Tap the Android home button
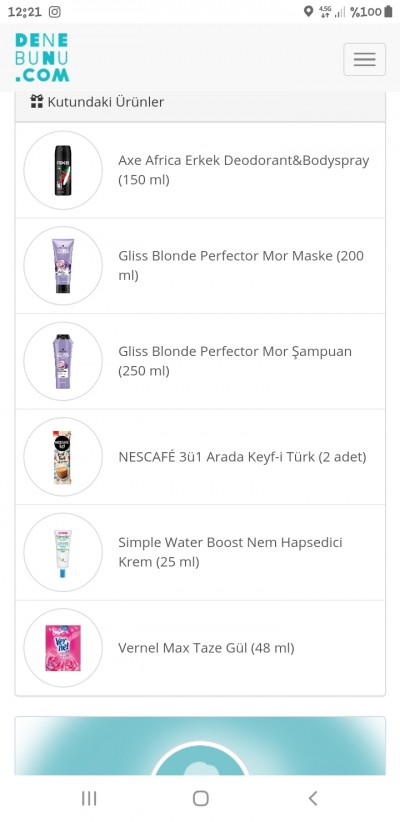 pyautogui.click(x=200, y=798)
